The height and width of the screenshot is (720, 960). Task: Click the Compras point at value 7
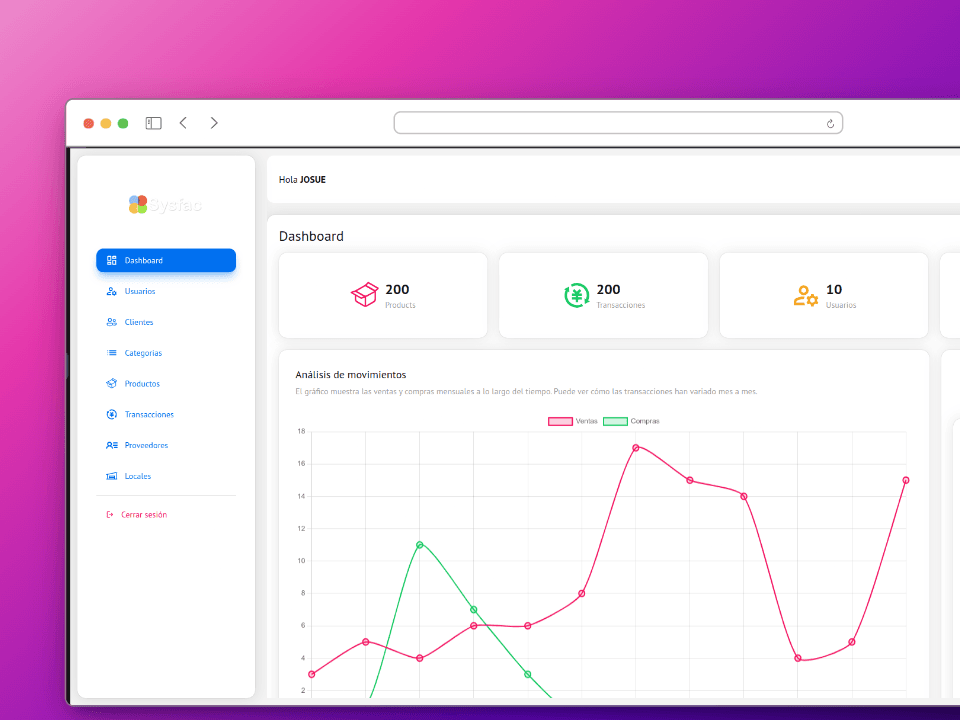click(x=473, y=610)
